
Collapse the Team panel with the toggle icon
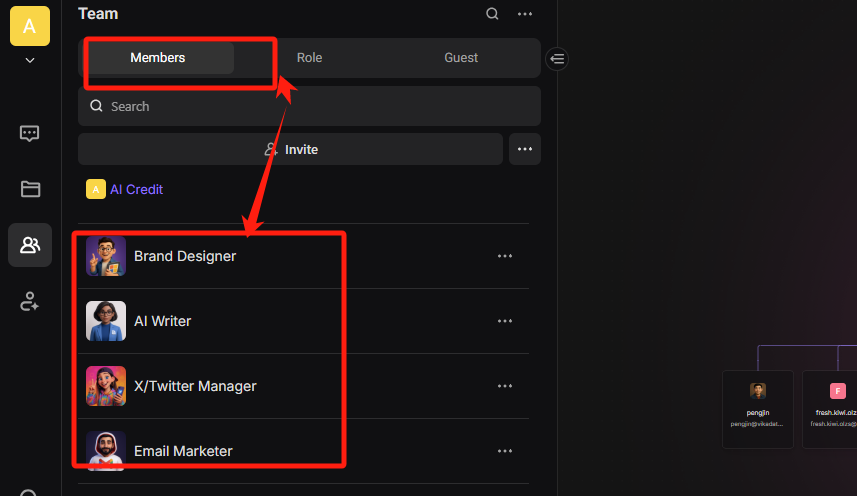(x=558, y=59)
